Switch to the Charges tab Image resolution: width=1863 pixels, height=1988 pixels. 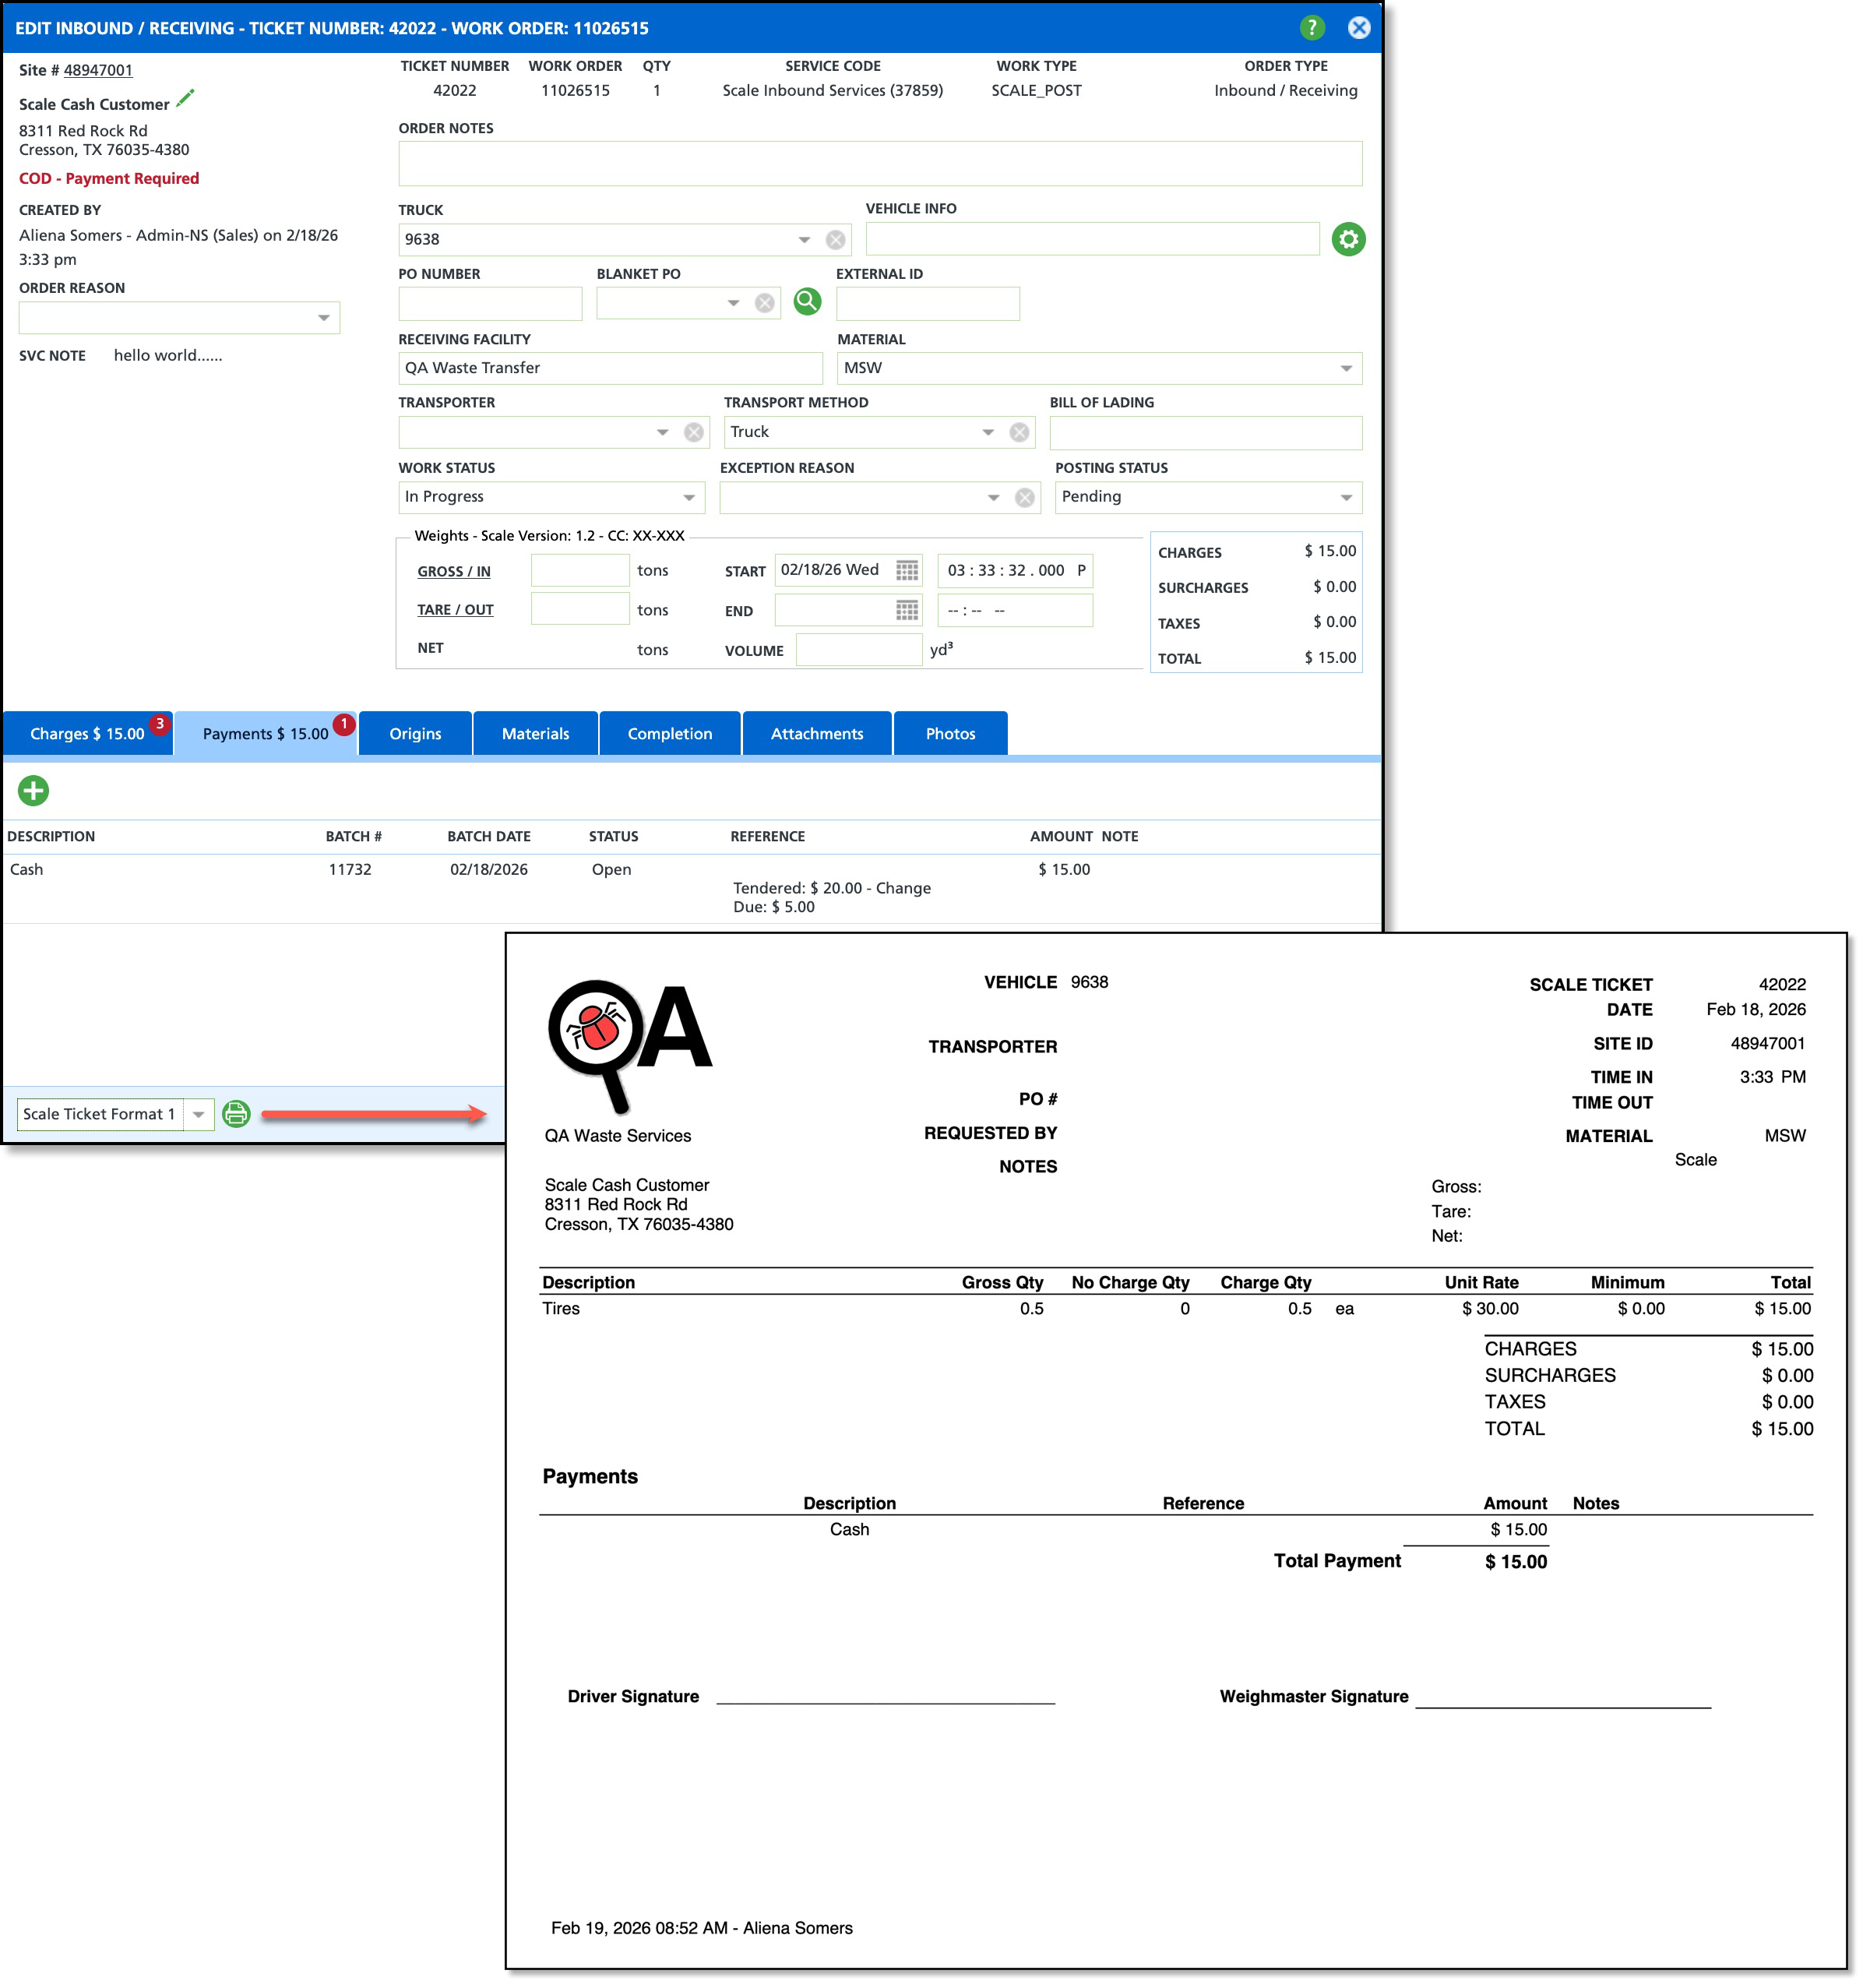pos(88,734)
